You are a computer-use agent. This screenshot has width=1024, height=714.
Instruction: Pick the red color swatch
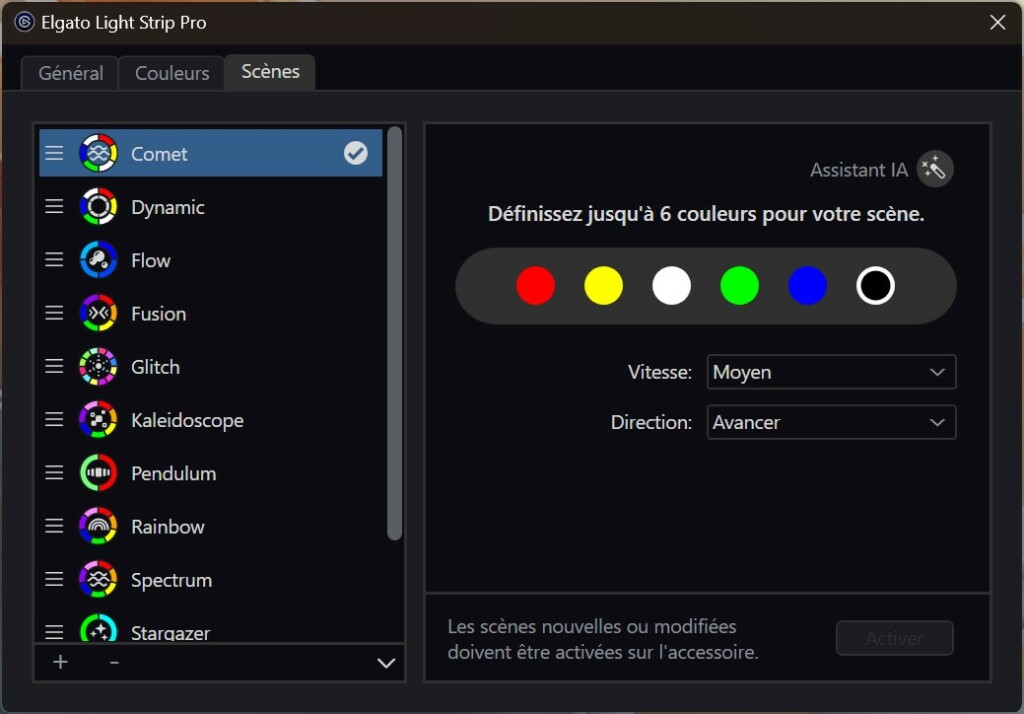point(536,285)
